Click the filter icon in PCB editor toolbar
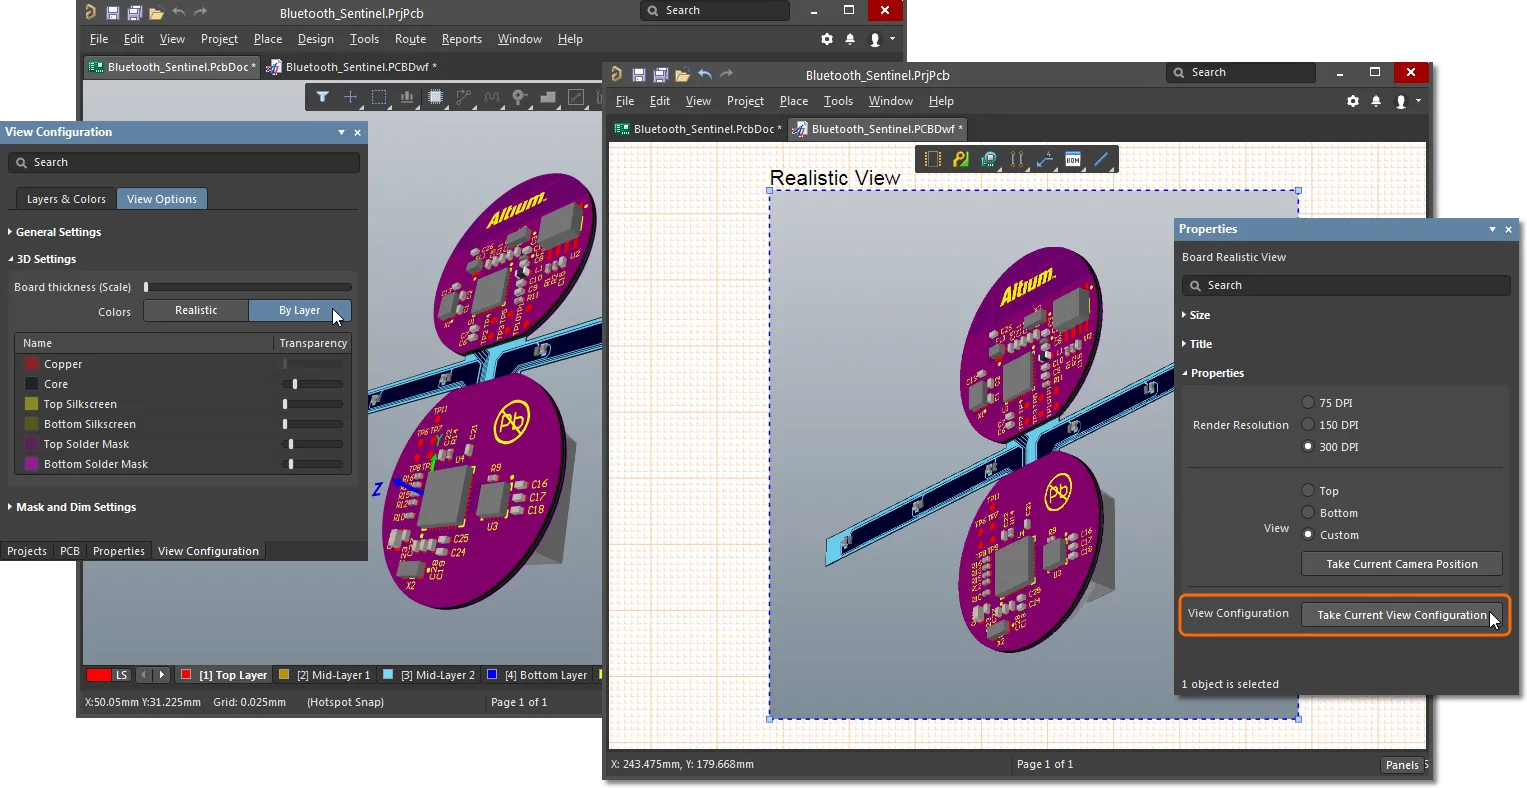Viewport: 1527px width, 788px height. (322, 97)
